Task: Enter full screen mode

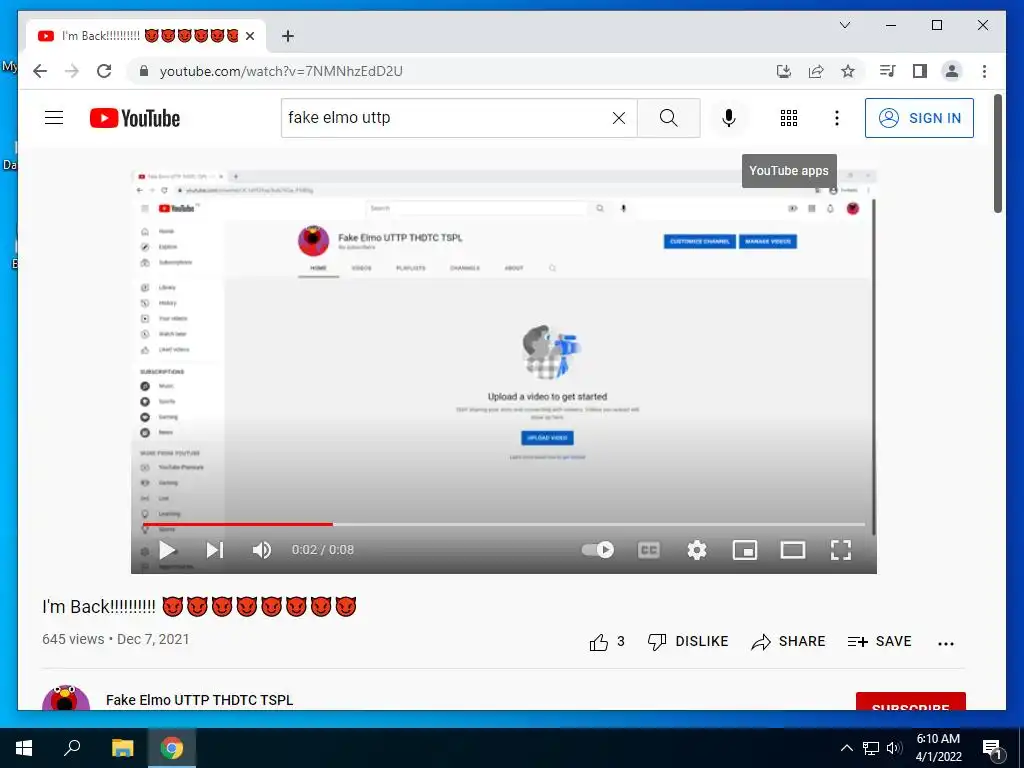Action: (841, 550)
